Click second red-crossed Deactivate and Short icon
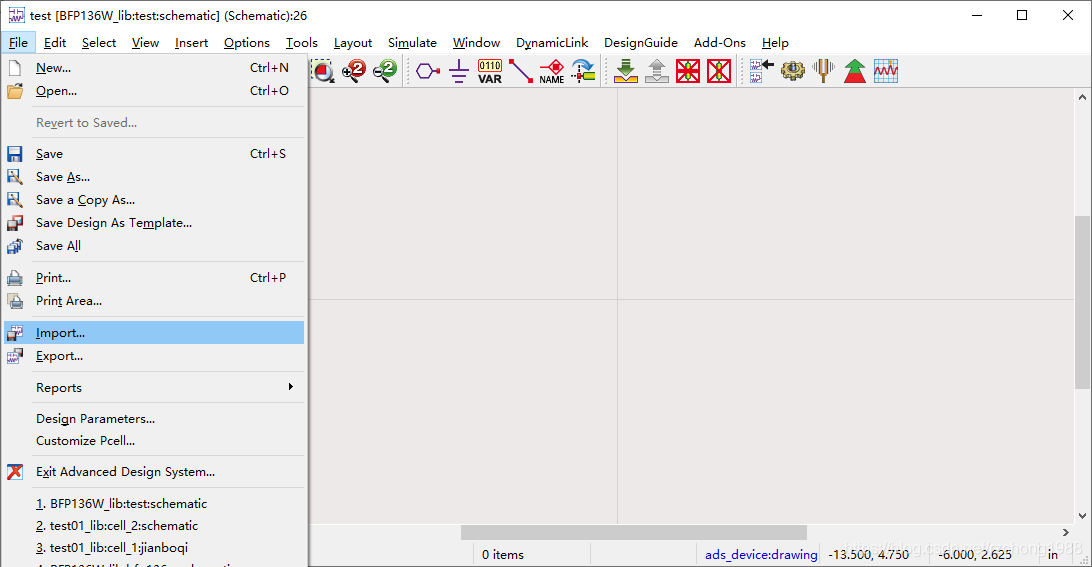The image size is (1092, 567). [x=719, y=71]
